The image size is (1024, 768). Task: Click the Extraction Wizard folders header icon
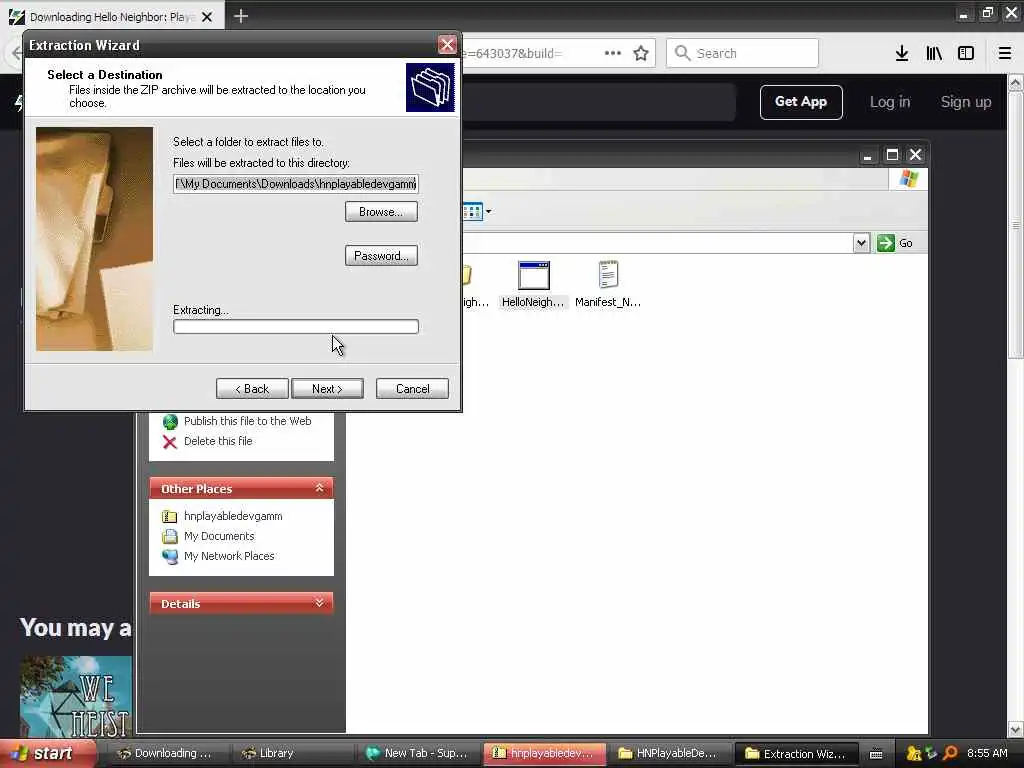tap(430, 87)
